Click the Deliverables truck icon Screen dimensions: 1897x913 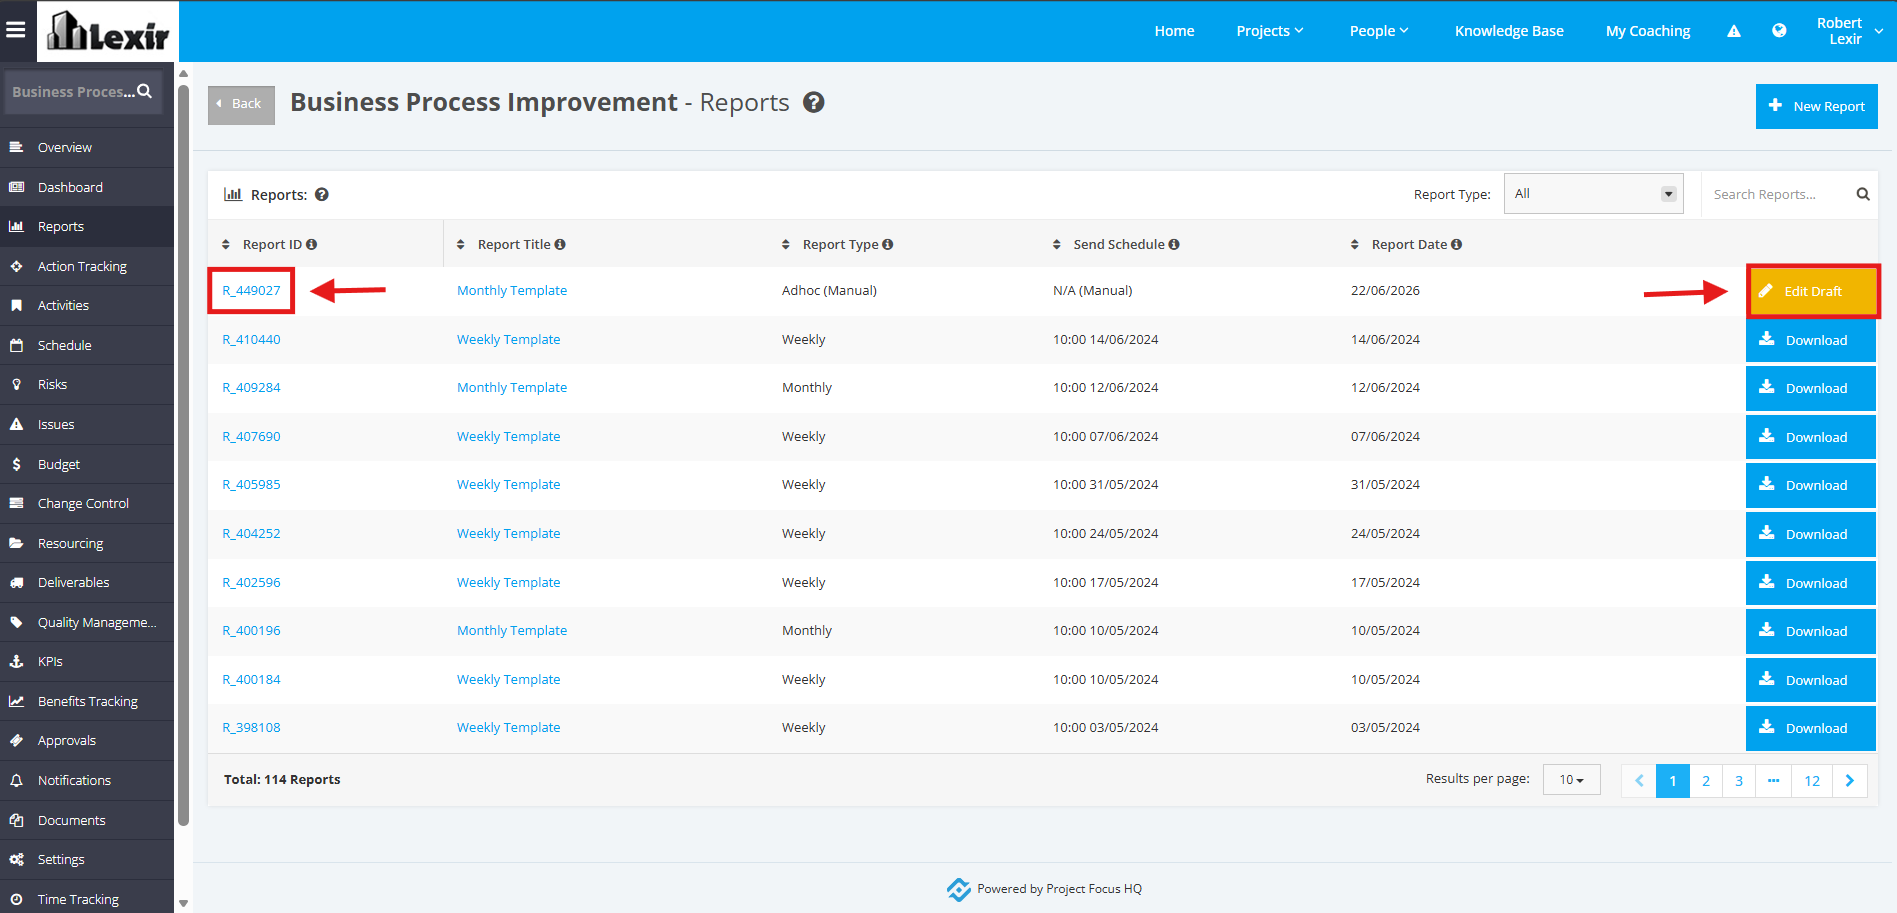pos(16,582)
